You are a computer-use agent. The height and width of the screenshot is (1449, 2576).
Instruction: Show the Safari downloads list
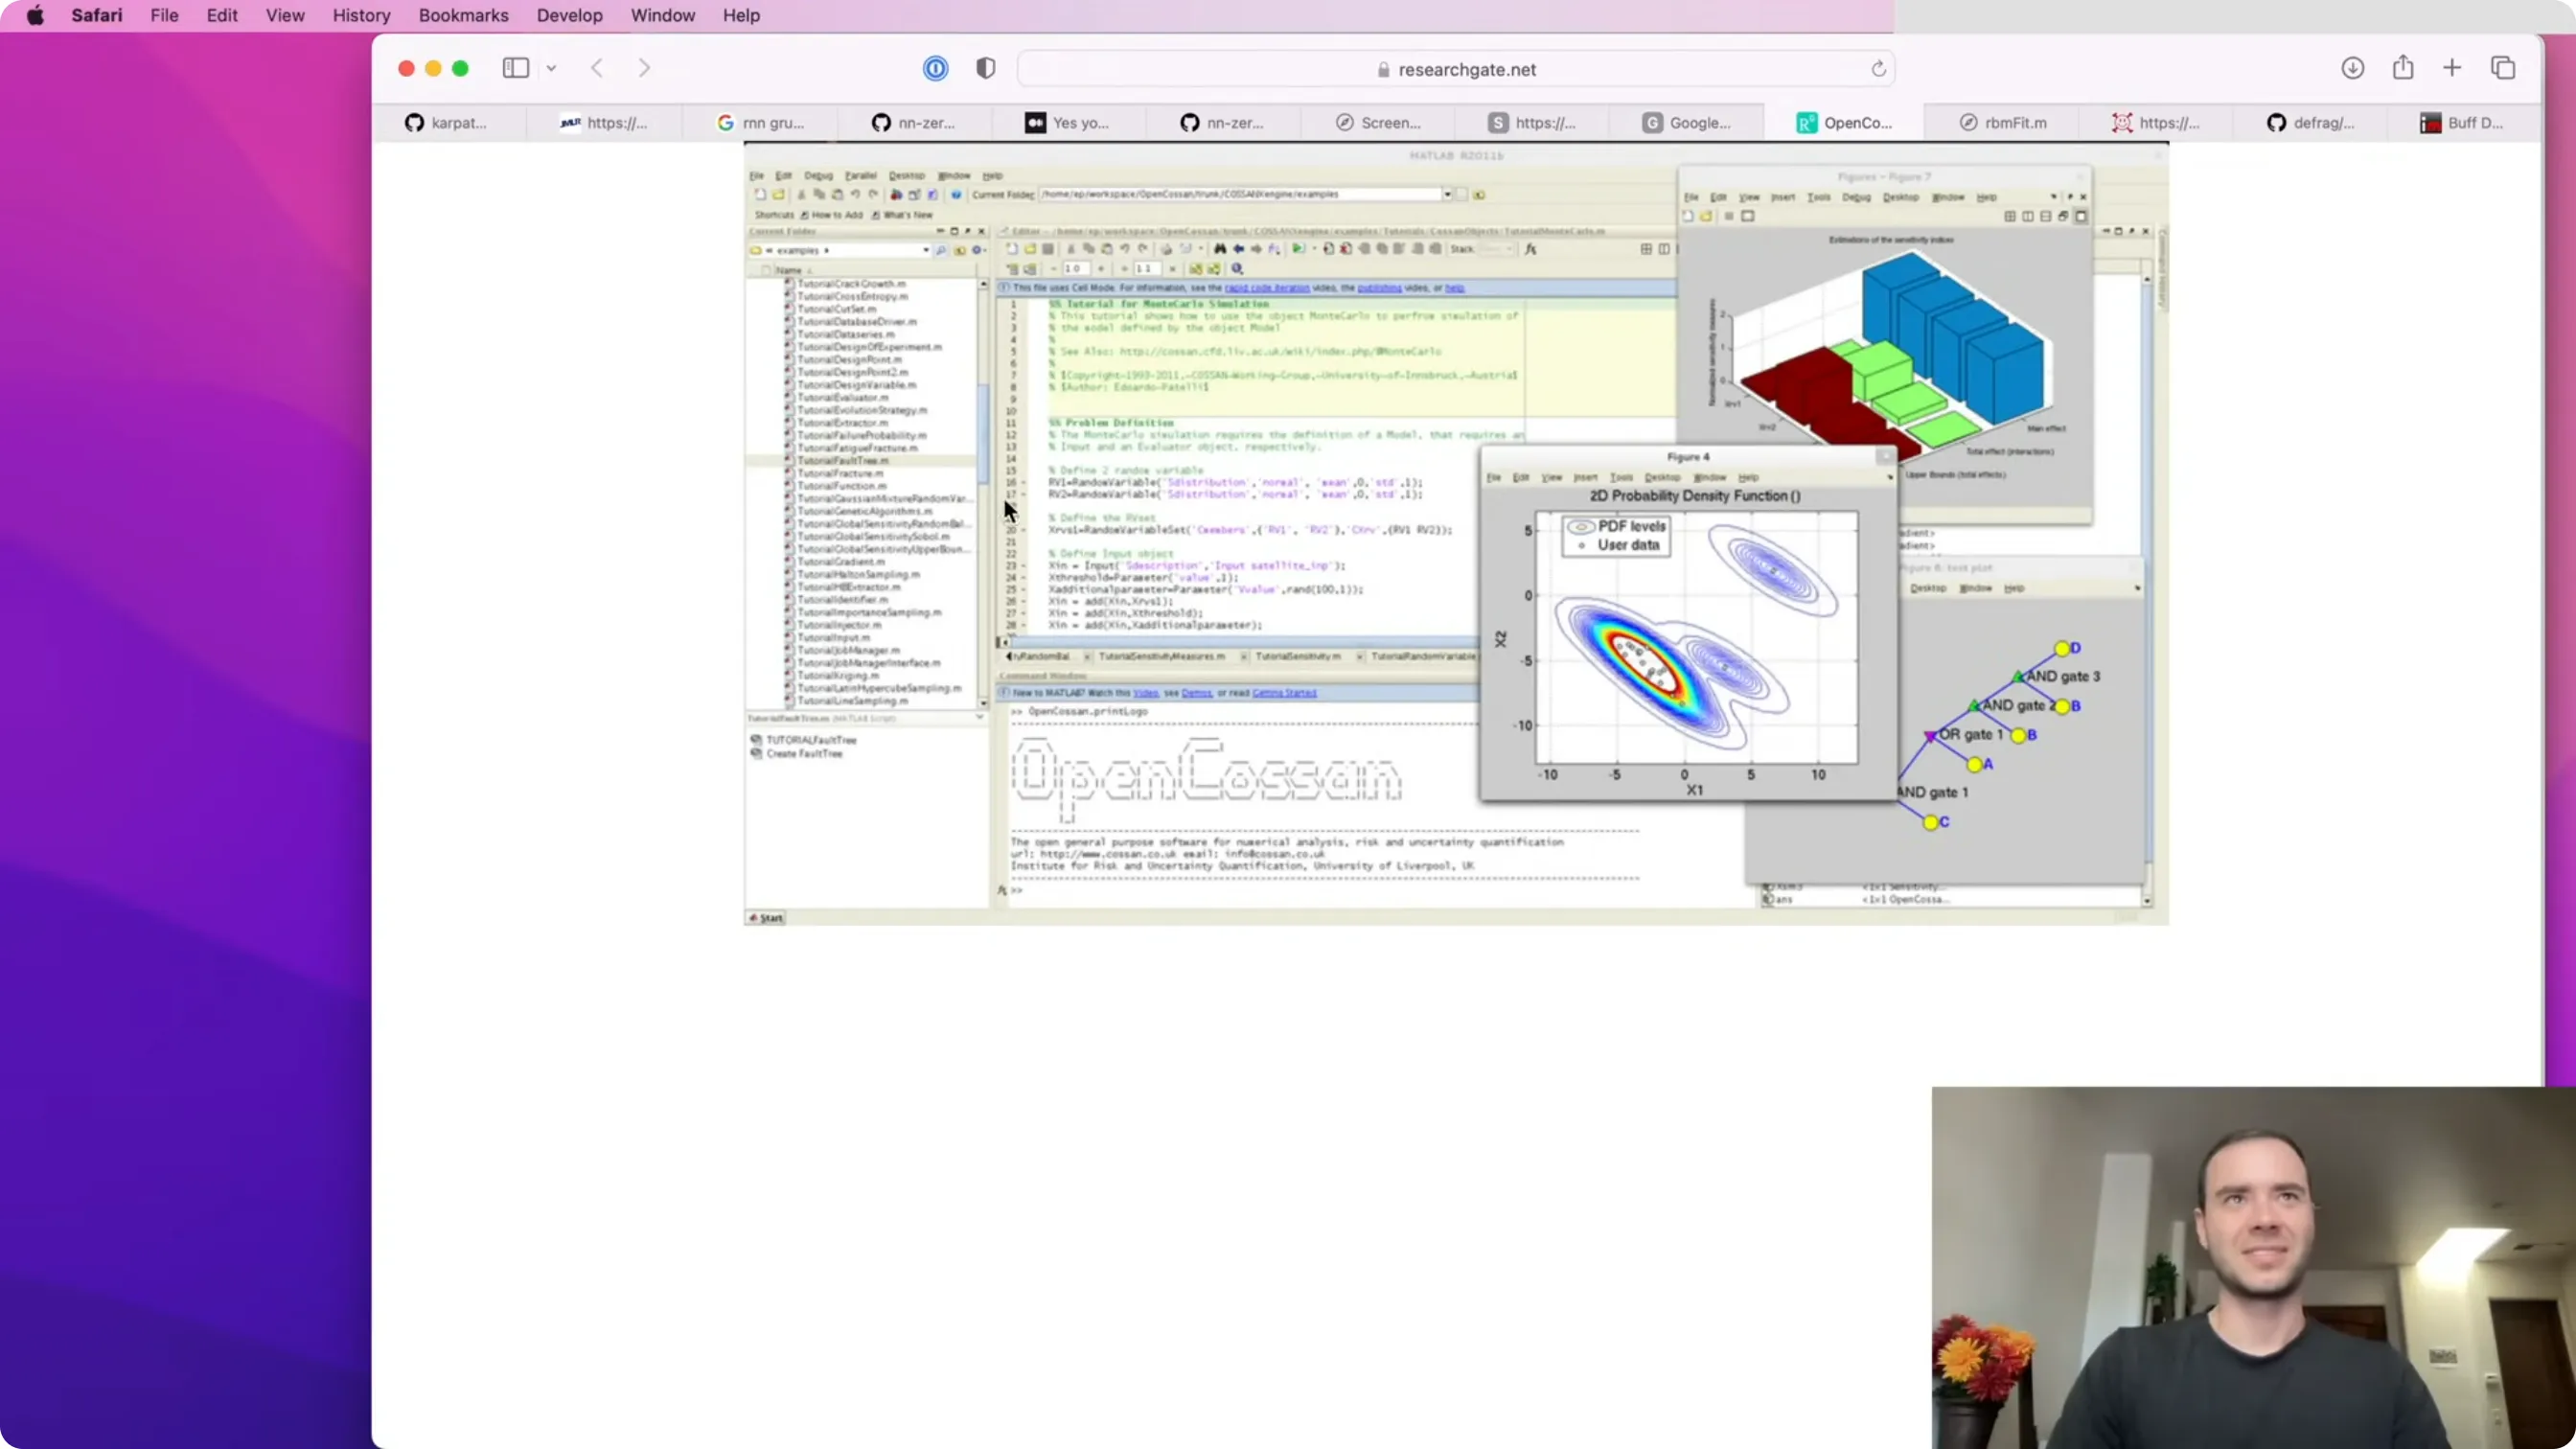[2352, 68]
